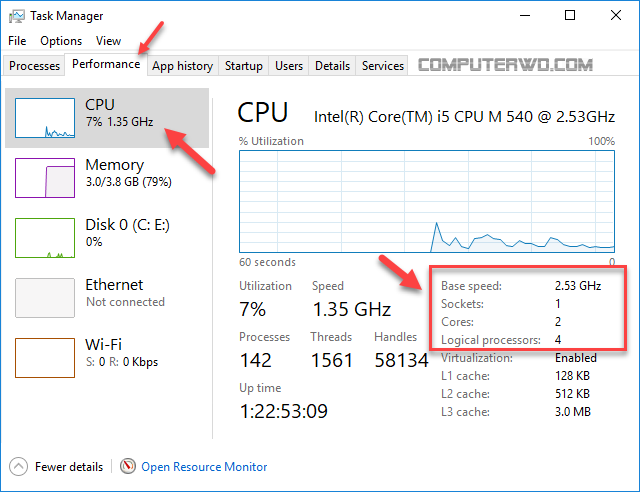The width and height of the screenshot is (640, 492).
Task: Switch to the Details tab
Action: (x=332, y=66)
